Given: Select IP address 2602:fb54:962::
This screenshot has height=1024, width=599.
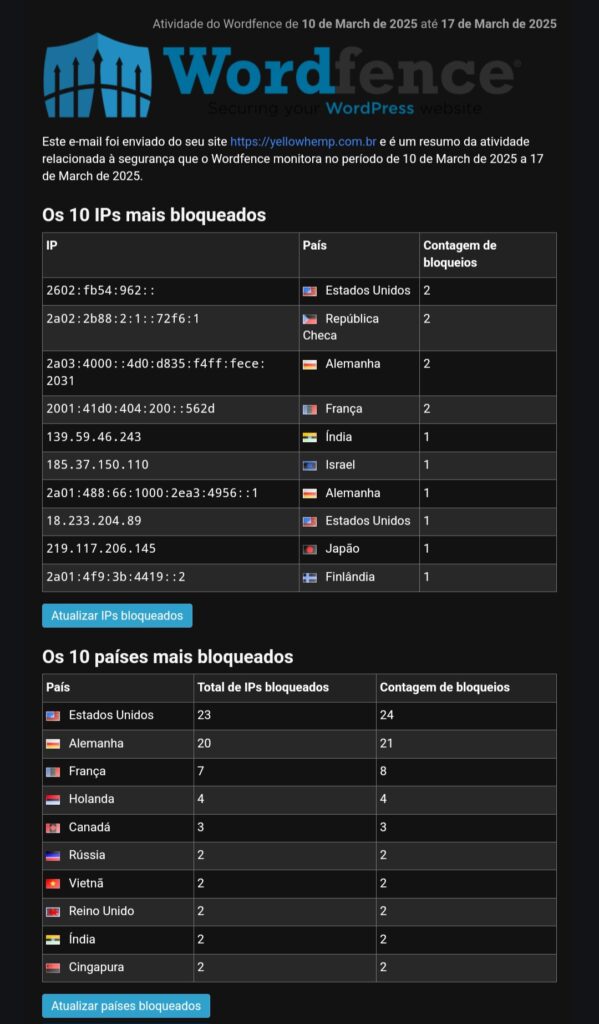Looking at the screenshot, I should 101,291.
